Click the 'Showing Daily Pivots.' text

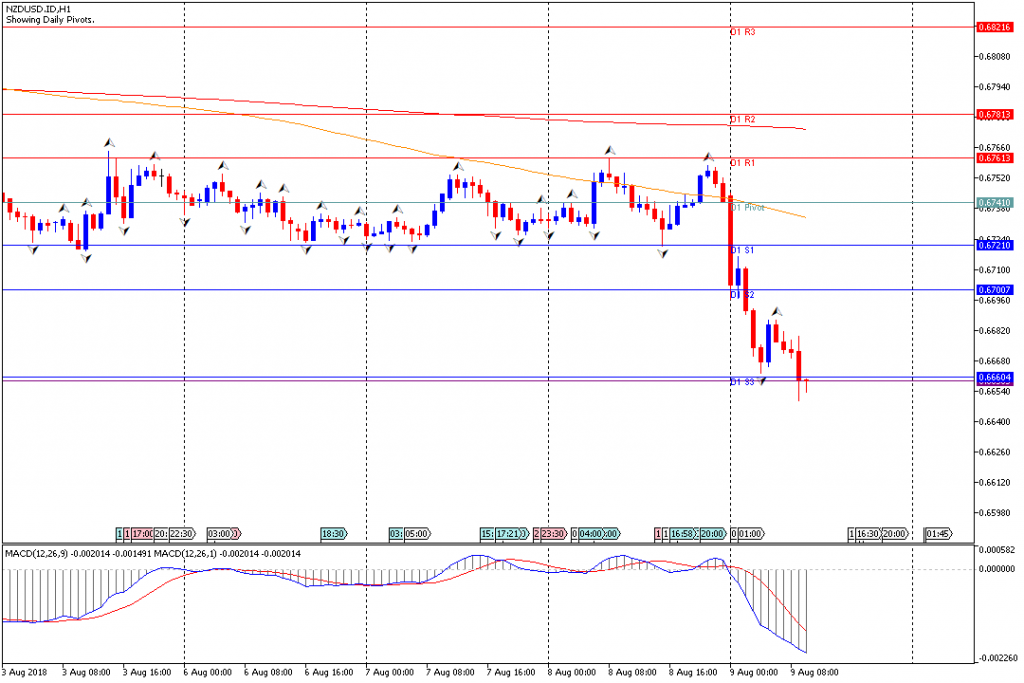[x=51, y=20]
